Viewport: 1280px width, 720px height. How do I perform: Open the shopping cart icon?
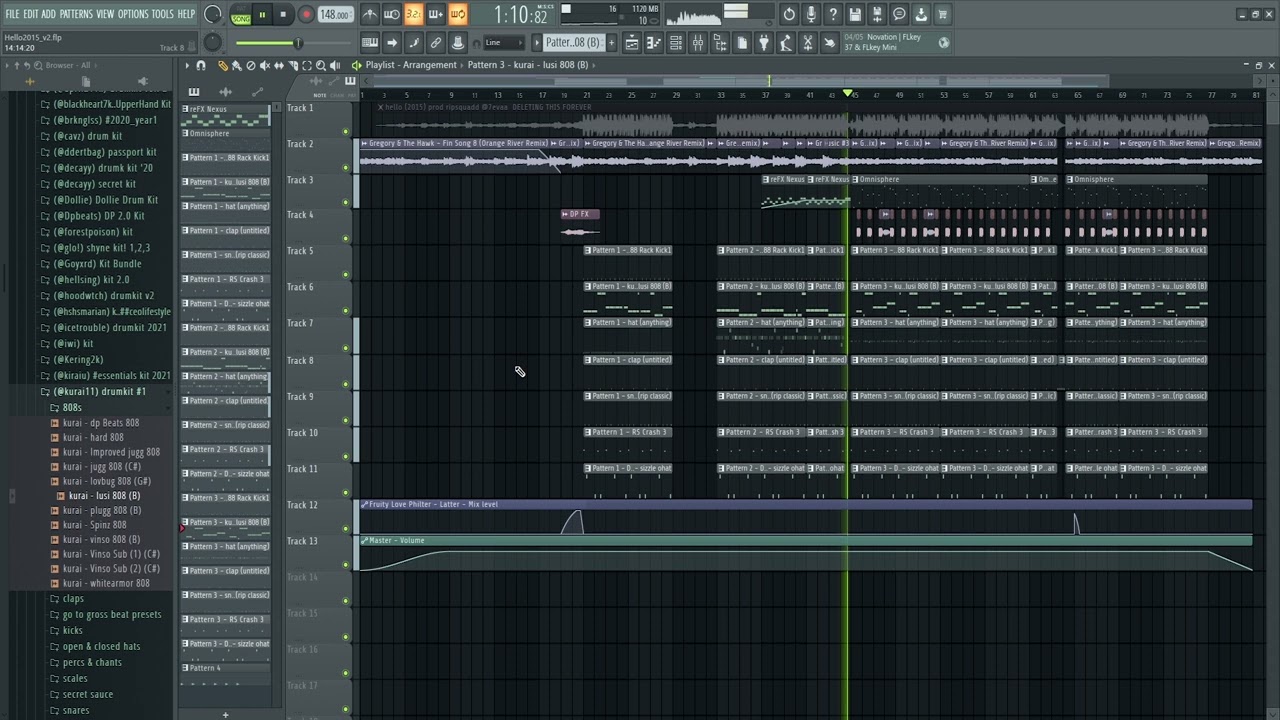click(943, 14)
